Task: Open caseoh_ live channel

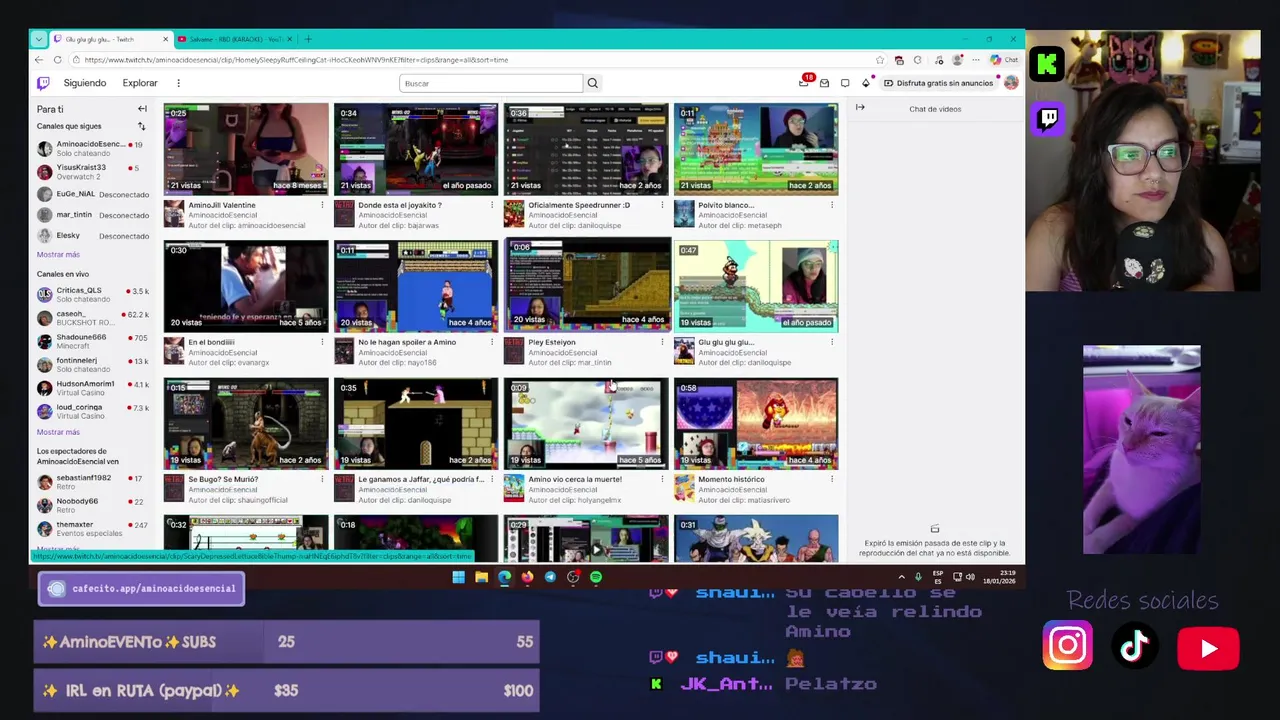Action: coord(92,318)
